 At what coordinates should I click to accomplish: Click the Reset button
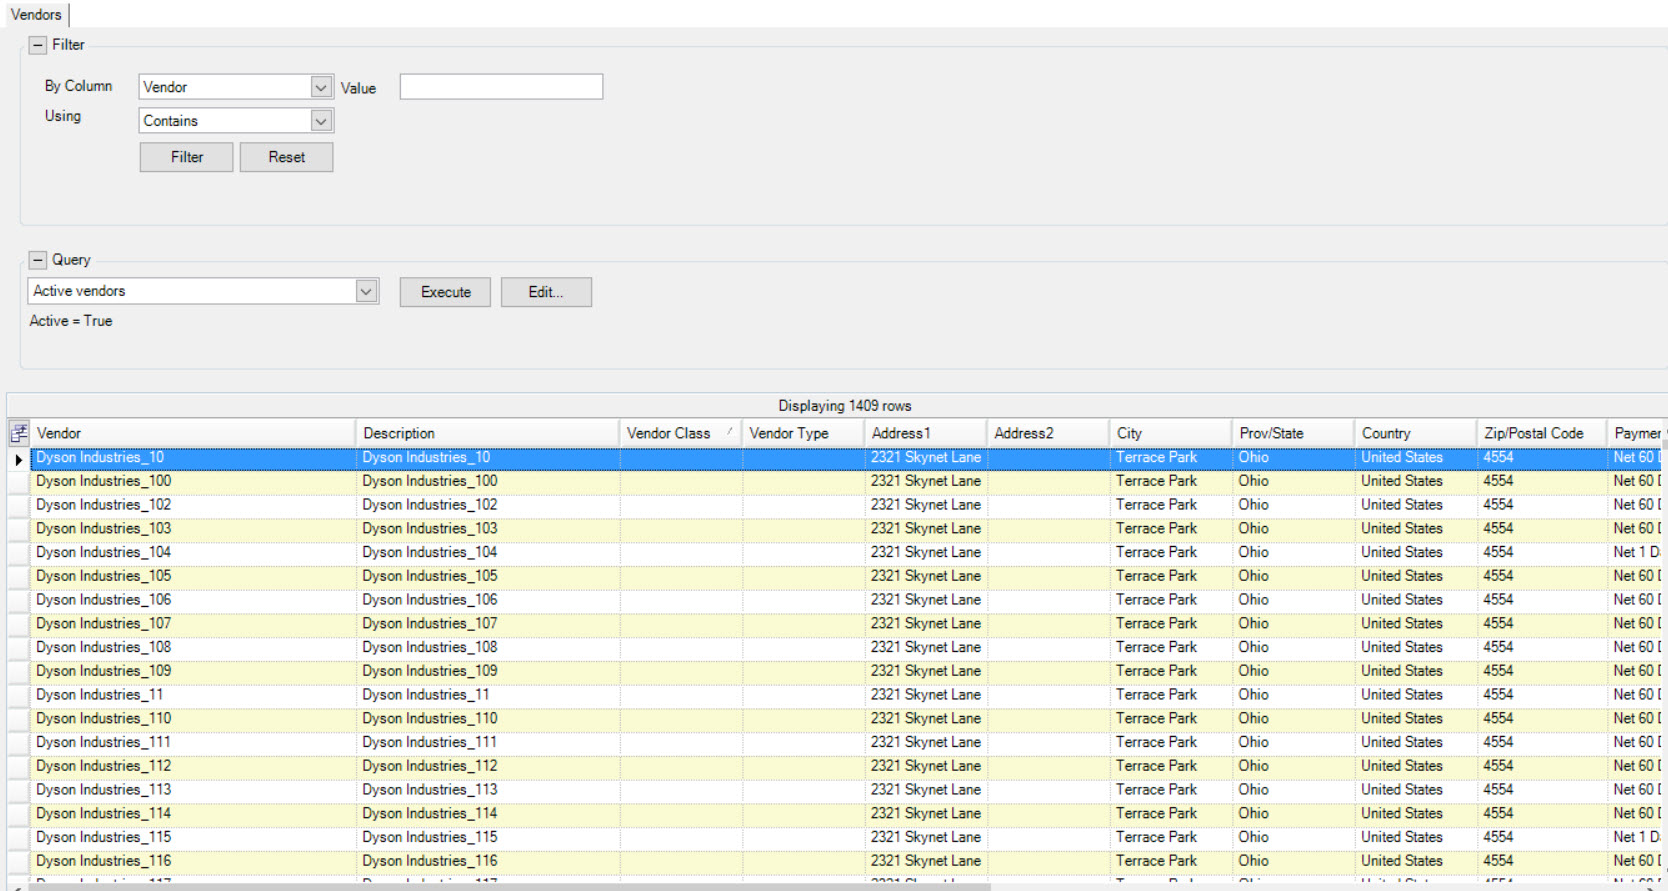[x=286, y=157]
